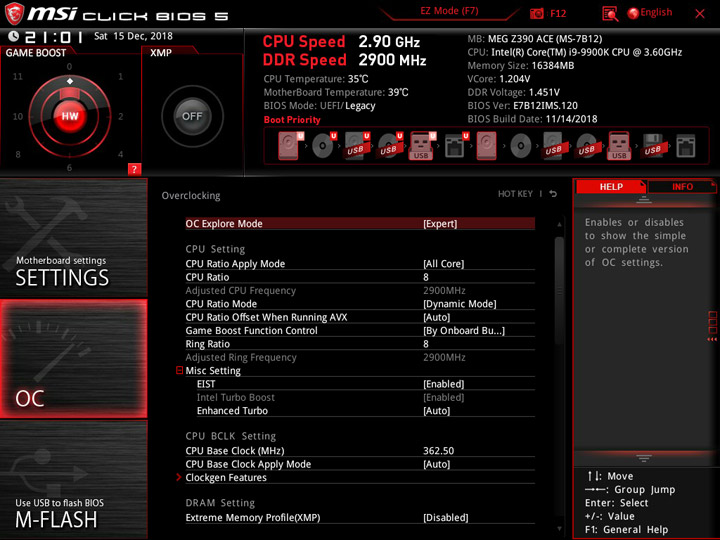This screenshot has height=540, width=720.
Task: Select the UEFI hard disk boot device icon
Action: [290, 146]
